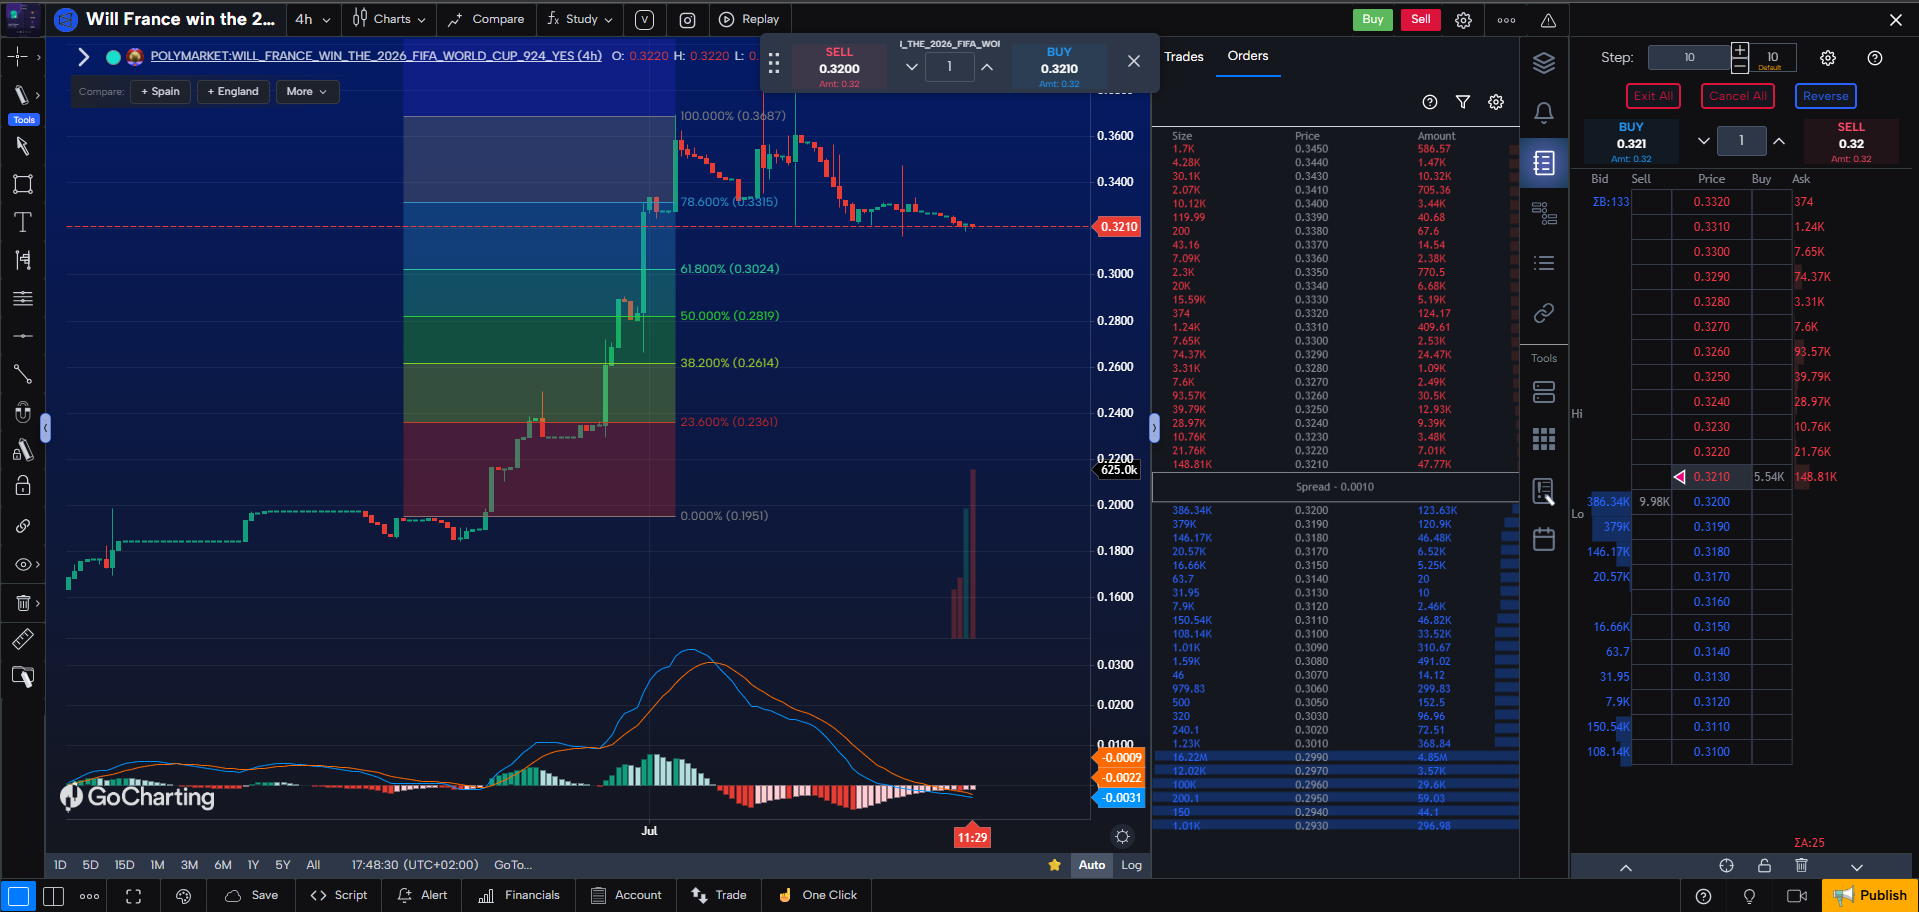Click the Step value input field
The height and width of the screenshot is (912, 1919).
(x=1689, y=58)
